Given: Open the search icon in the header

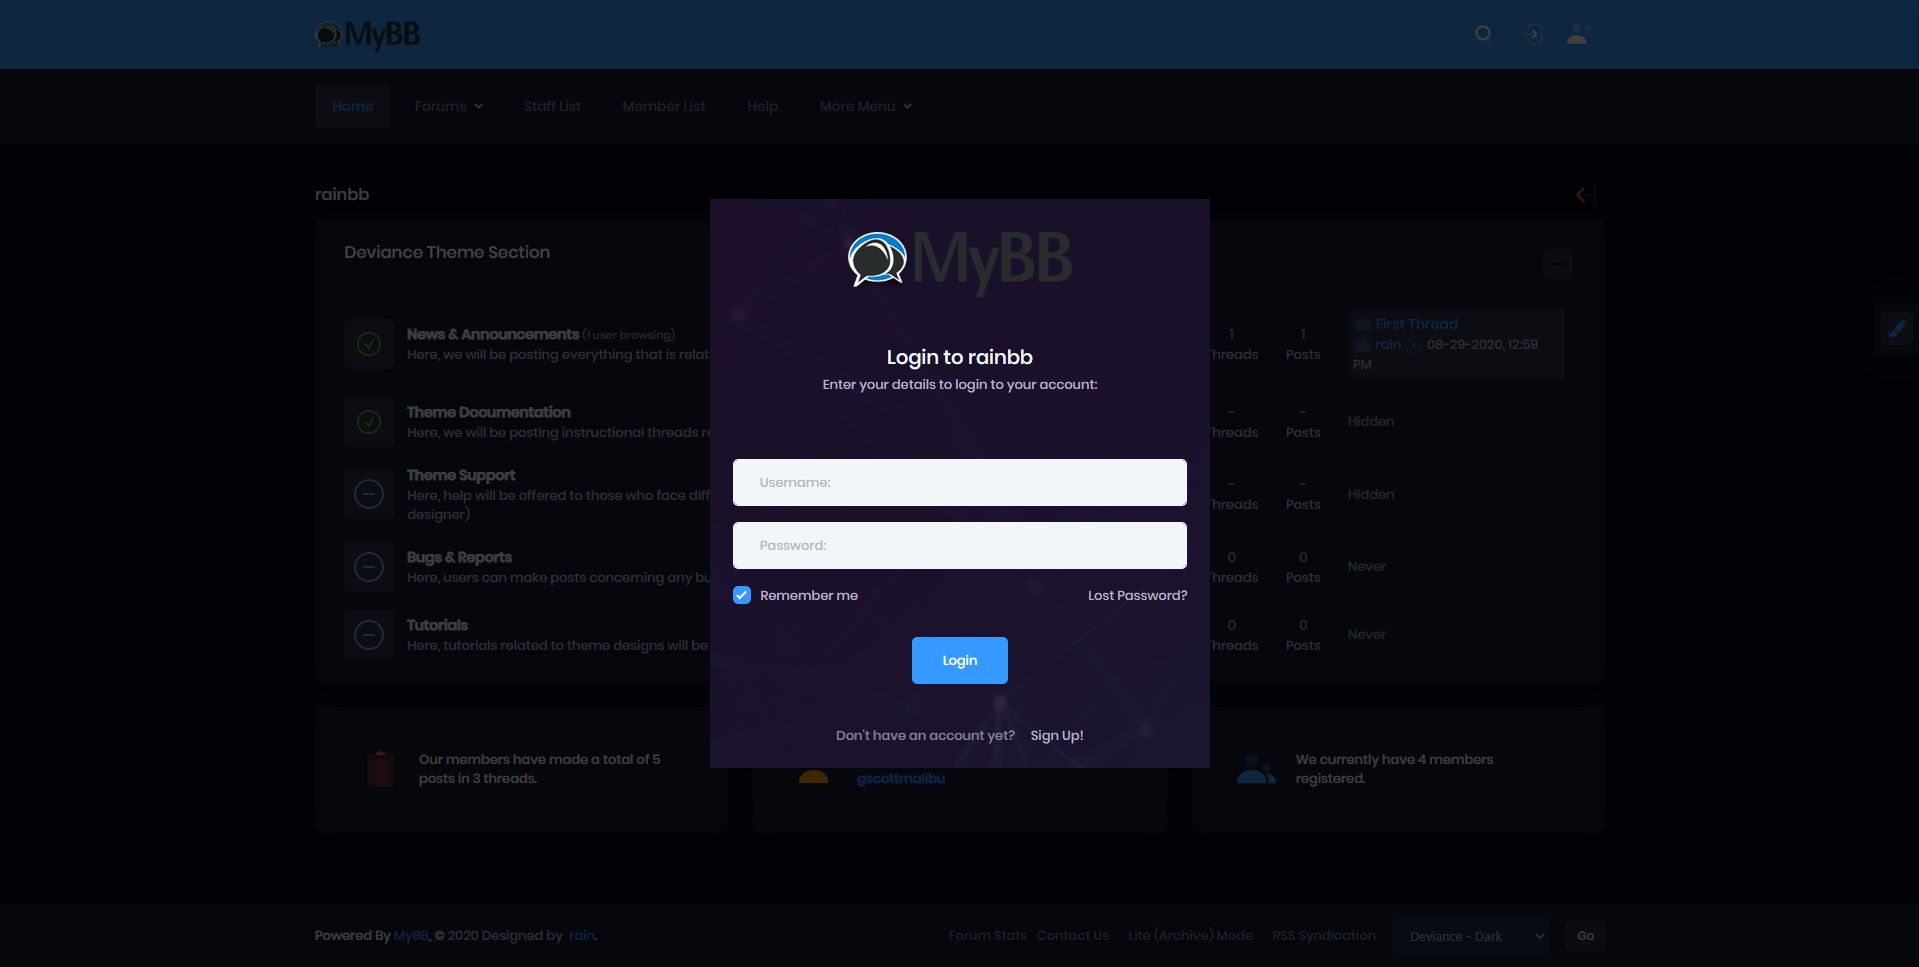Looking at the screenshot, I should [1484, 34].
